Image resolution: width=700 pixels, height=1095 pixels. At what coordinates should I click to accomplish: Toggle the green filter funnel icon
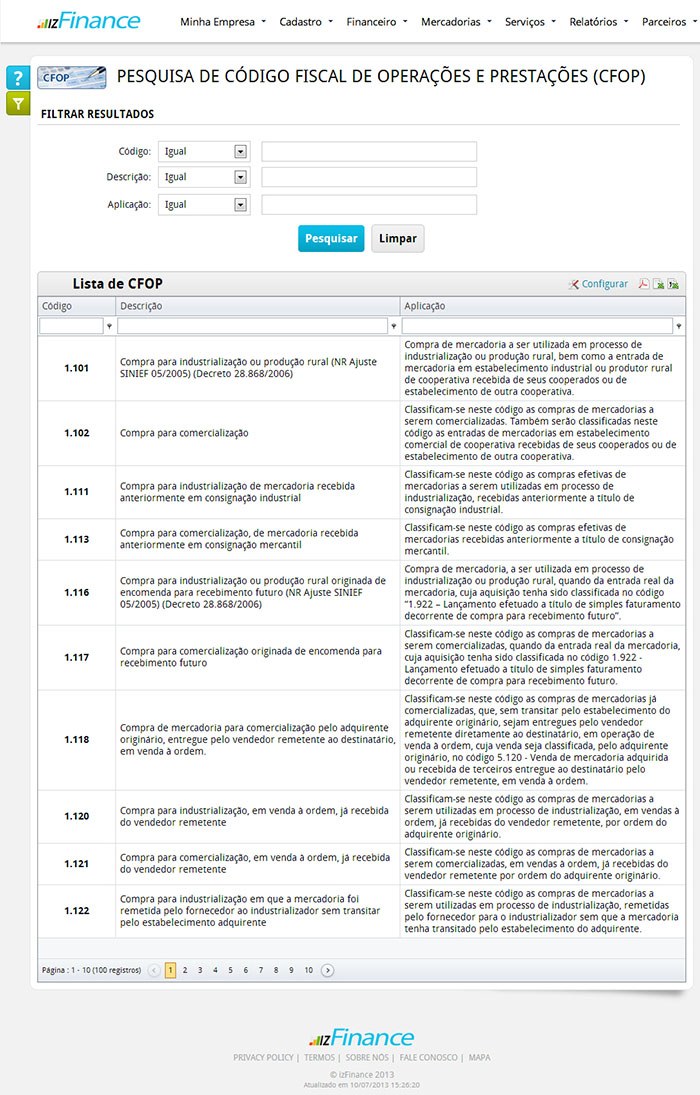(x=18, y=103)
